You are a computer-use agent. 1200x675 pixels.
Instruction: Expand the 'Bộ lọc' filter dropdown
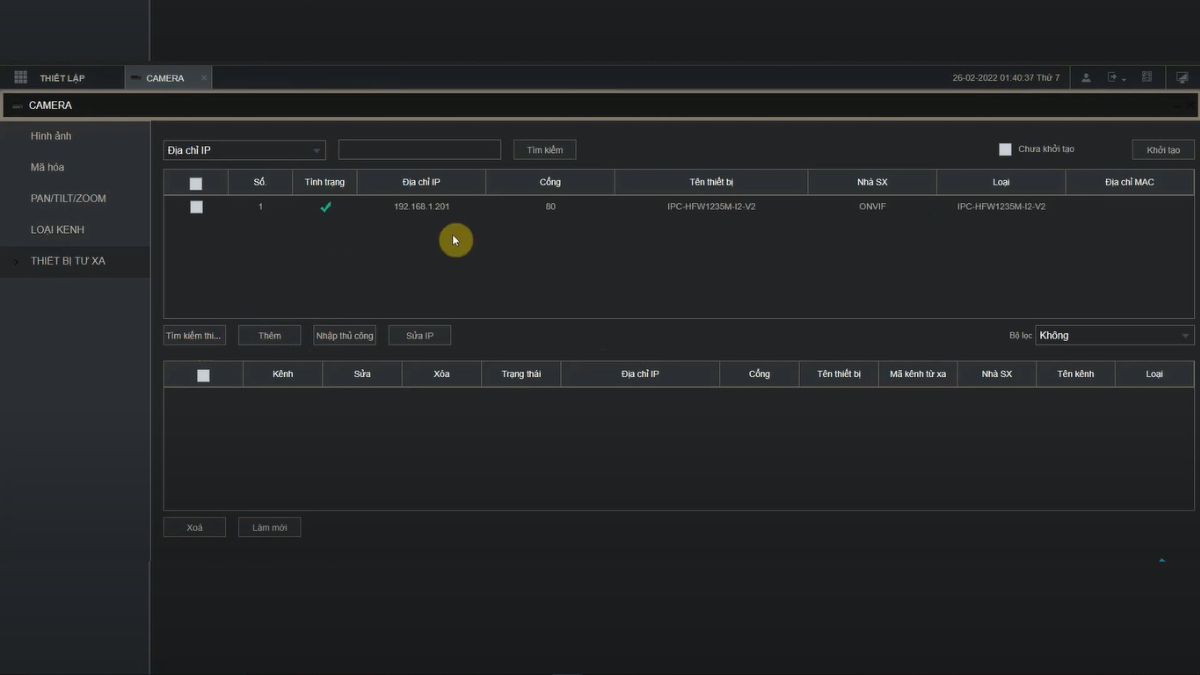point(1114,336)
